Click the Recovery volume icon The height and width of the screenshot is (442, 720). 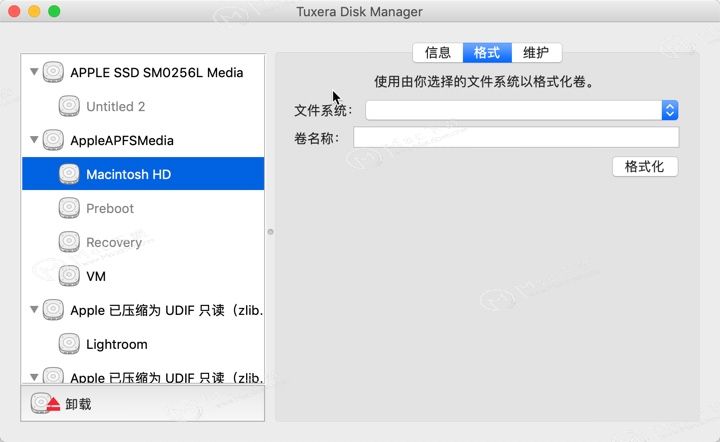click(x=69, y=242)
